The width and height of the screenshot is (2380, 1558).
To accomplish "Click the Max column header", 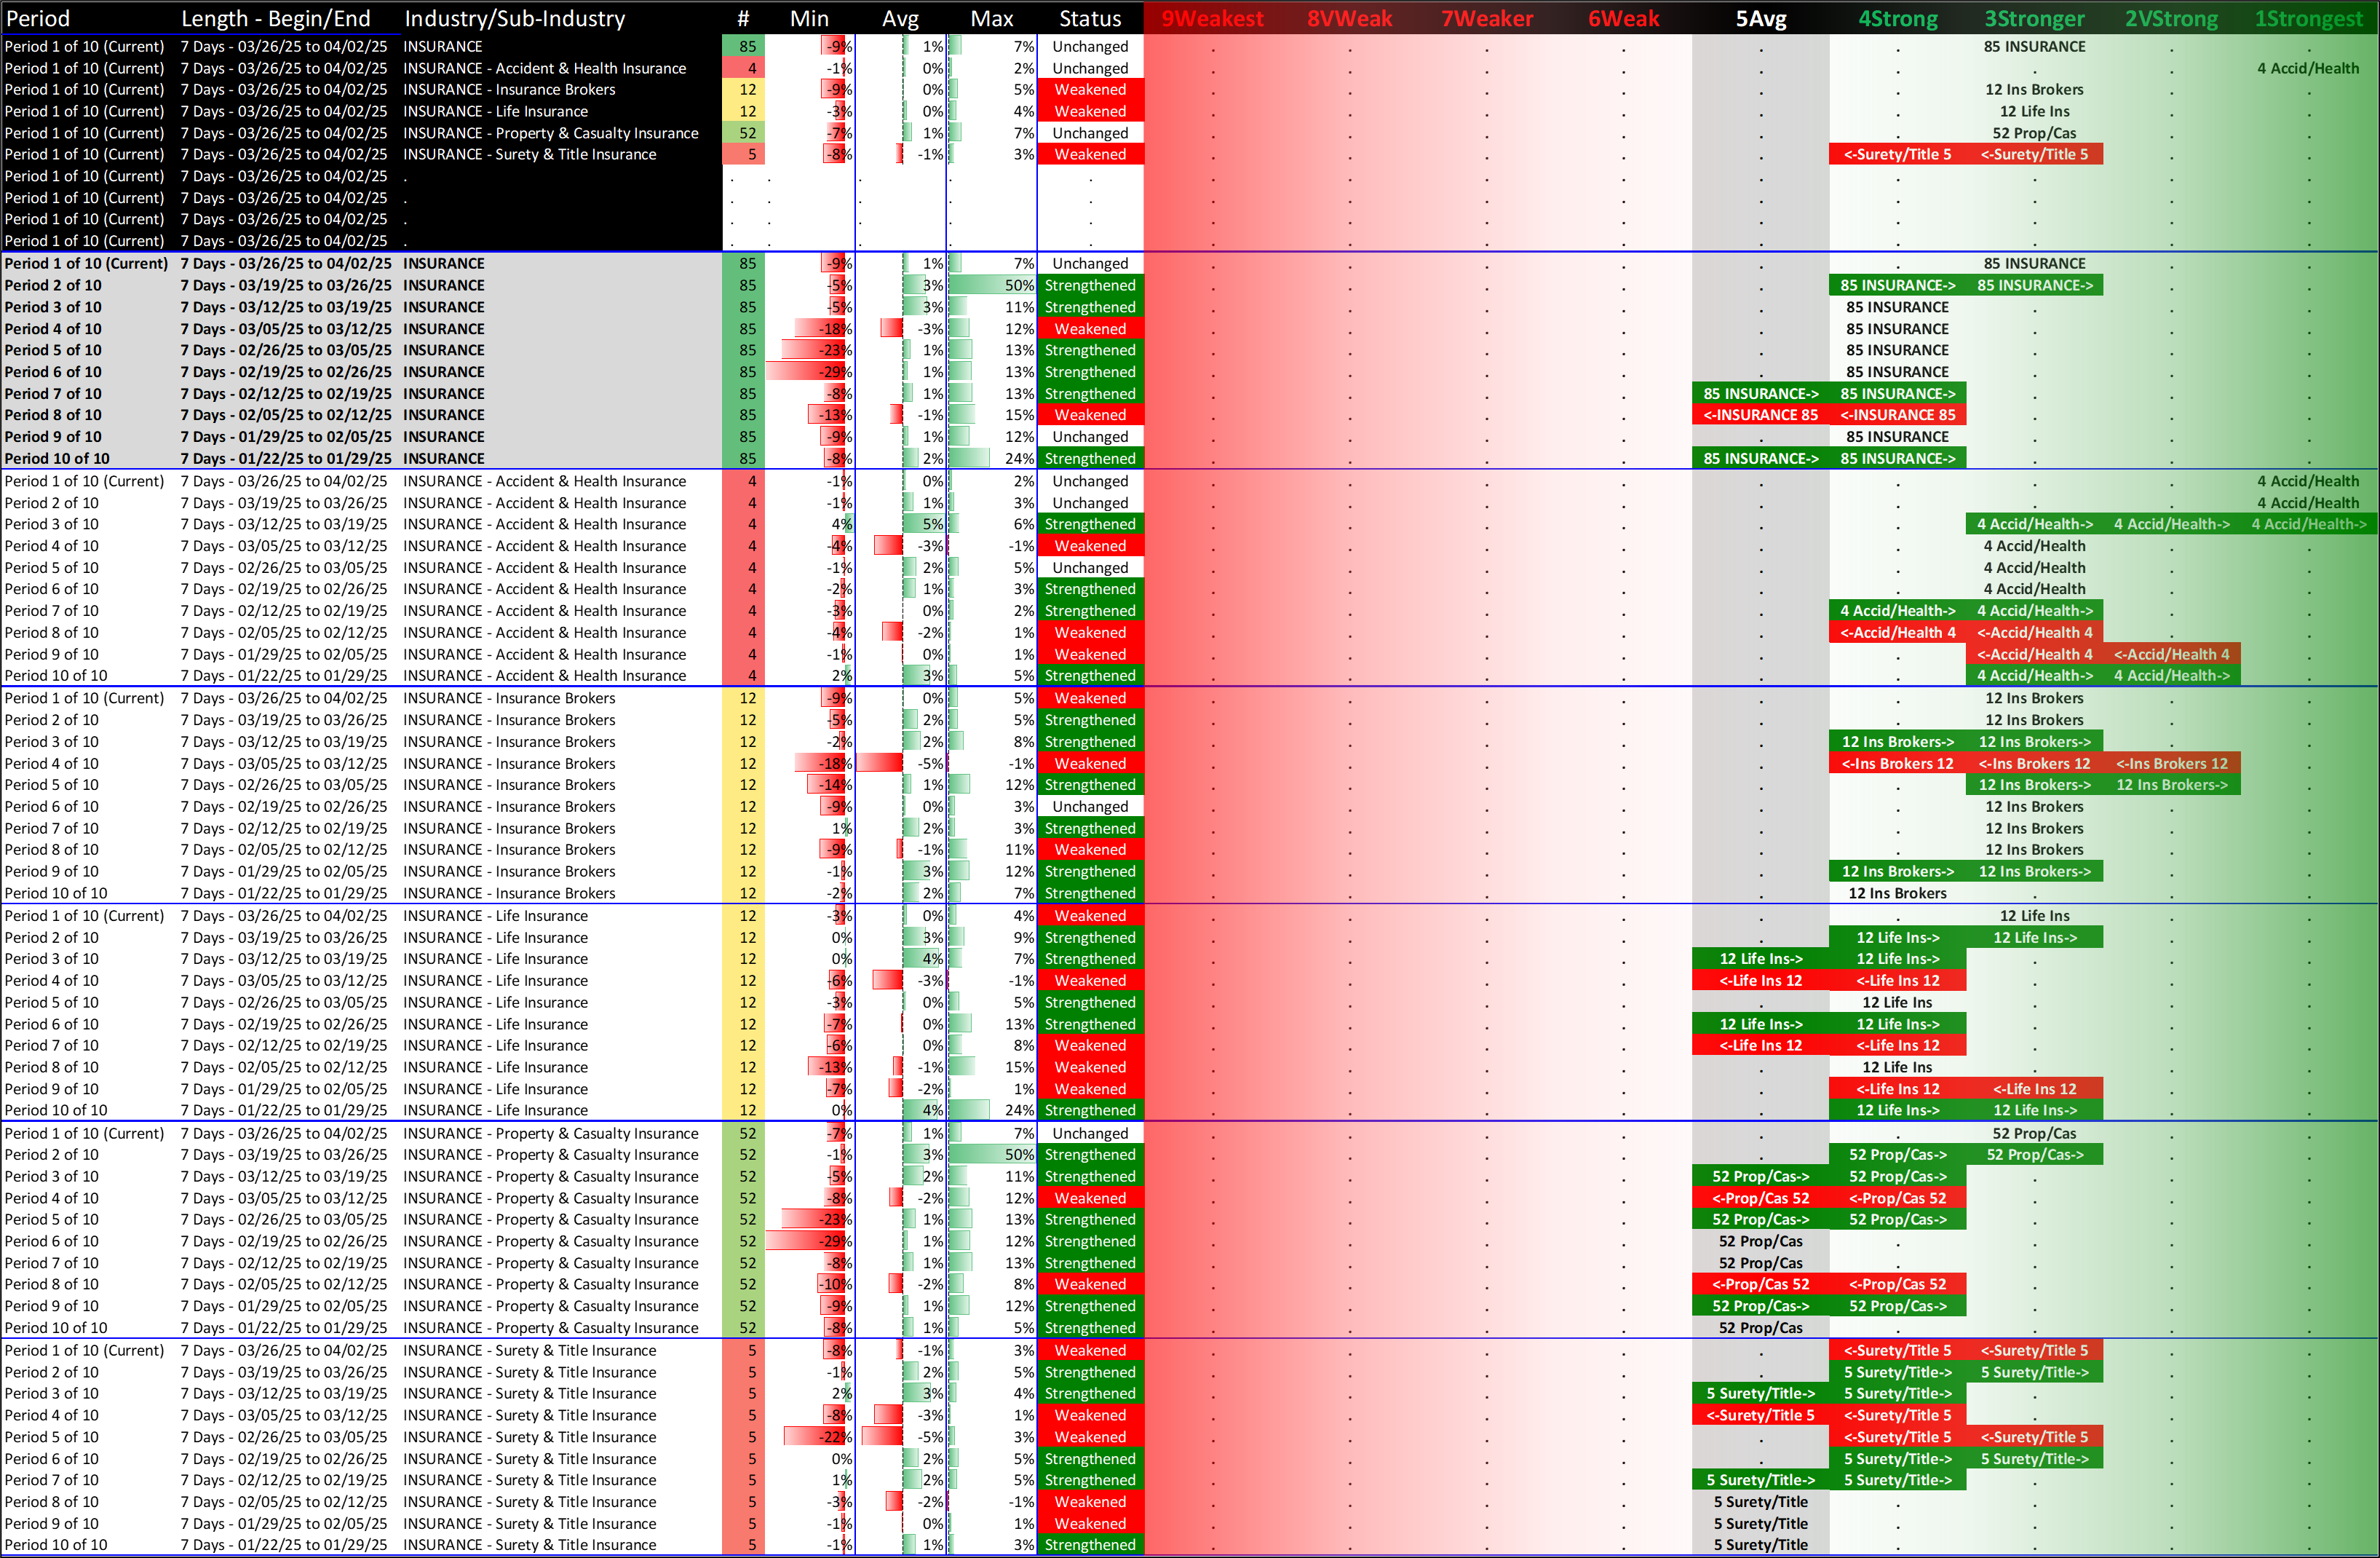I will pyautogui.click(x=991, y=18).
